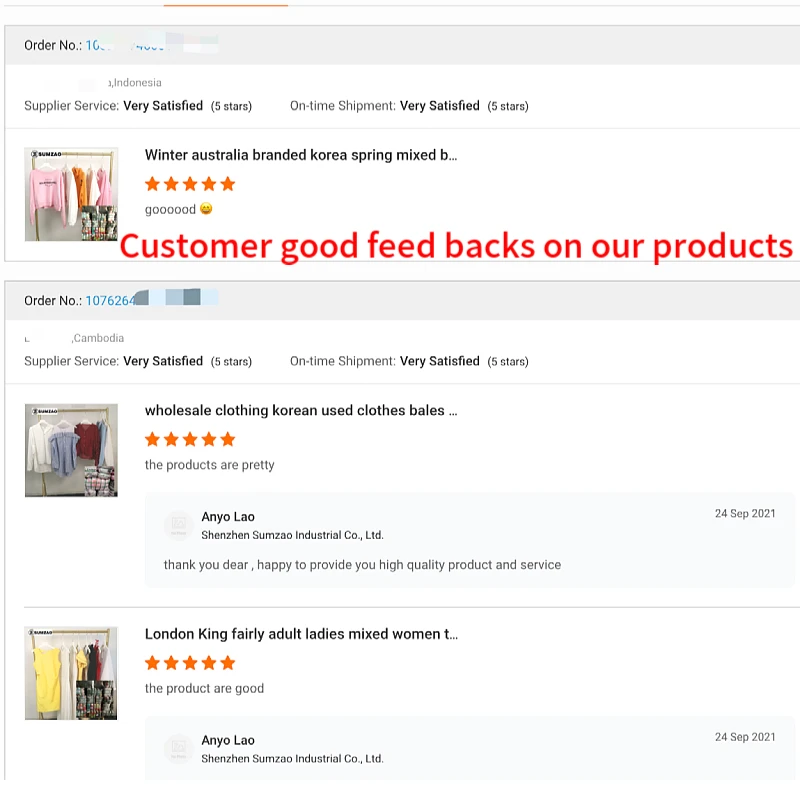The height and width of the screenshot is (800, 800).
Task: Click the star rating under wholesale clothing product
Action: pyautogui.click(x=190, y=439)
